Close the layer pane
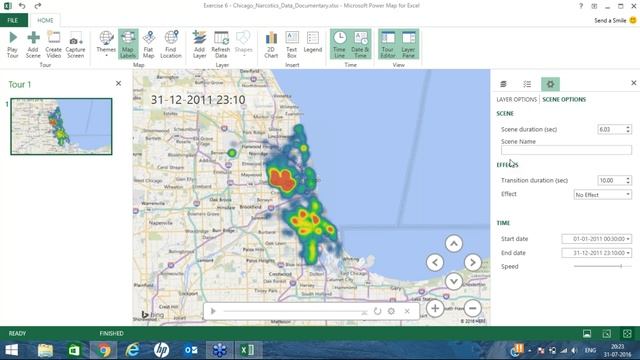640x360 pixels. click(633, 83)
